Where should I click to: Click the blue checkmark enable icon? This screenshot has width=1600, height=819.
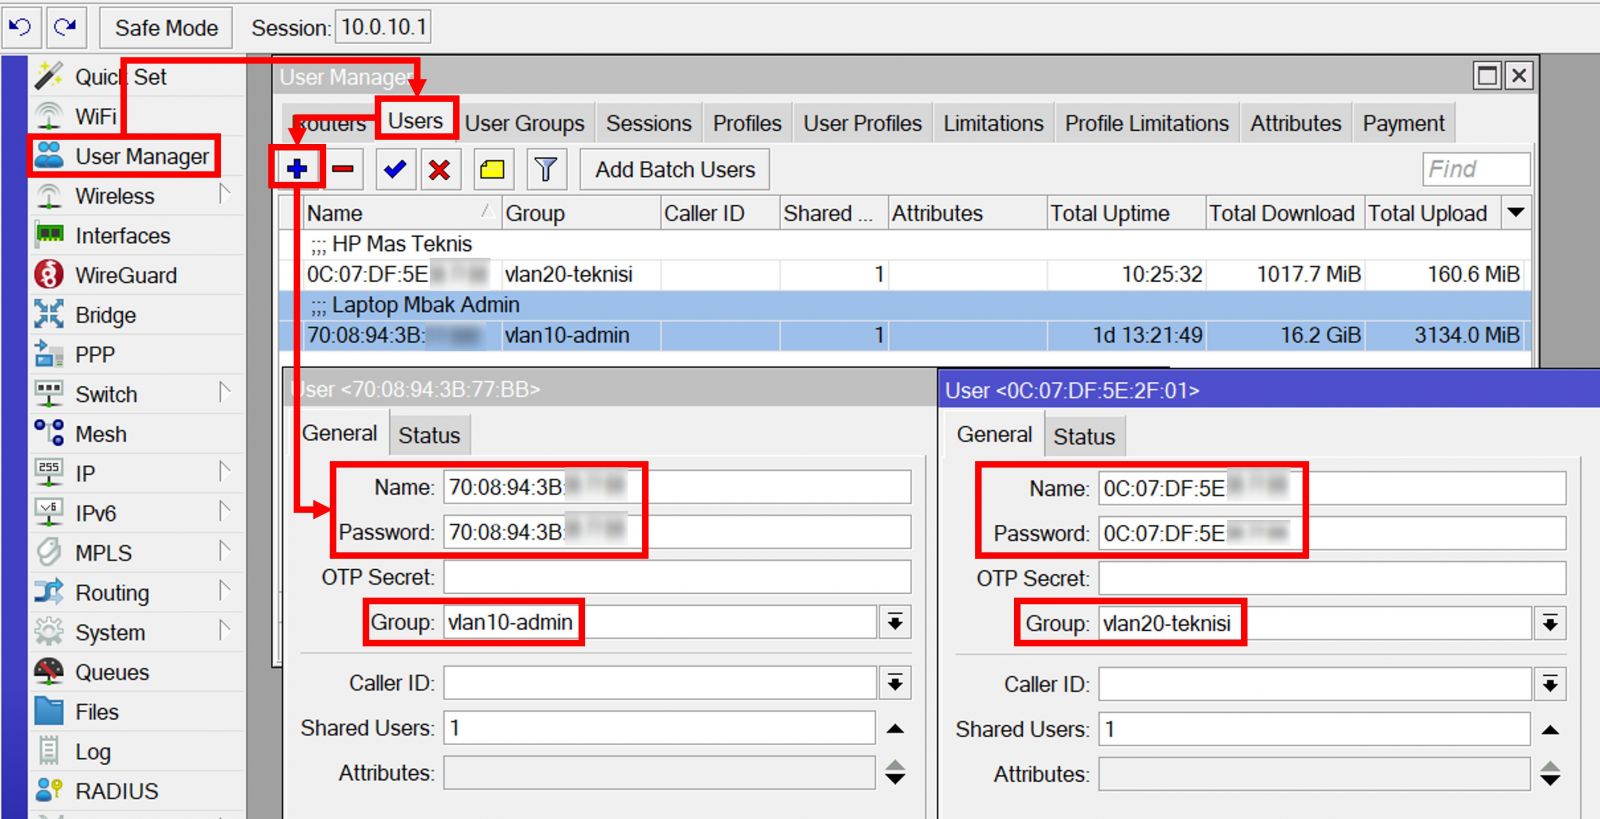[x=395, y=169]
